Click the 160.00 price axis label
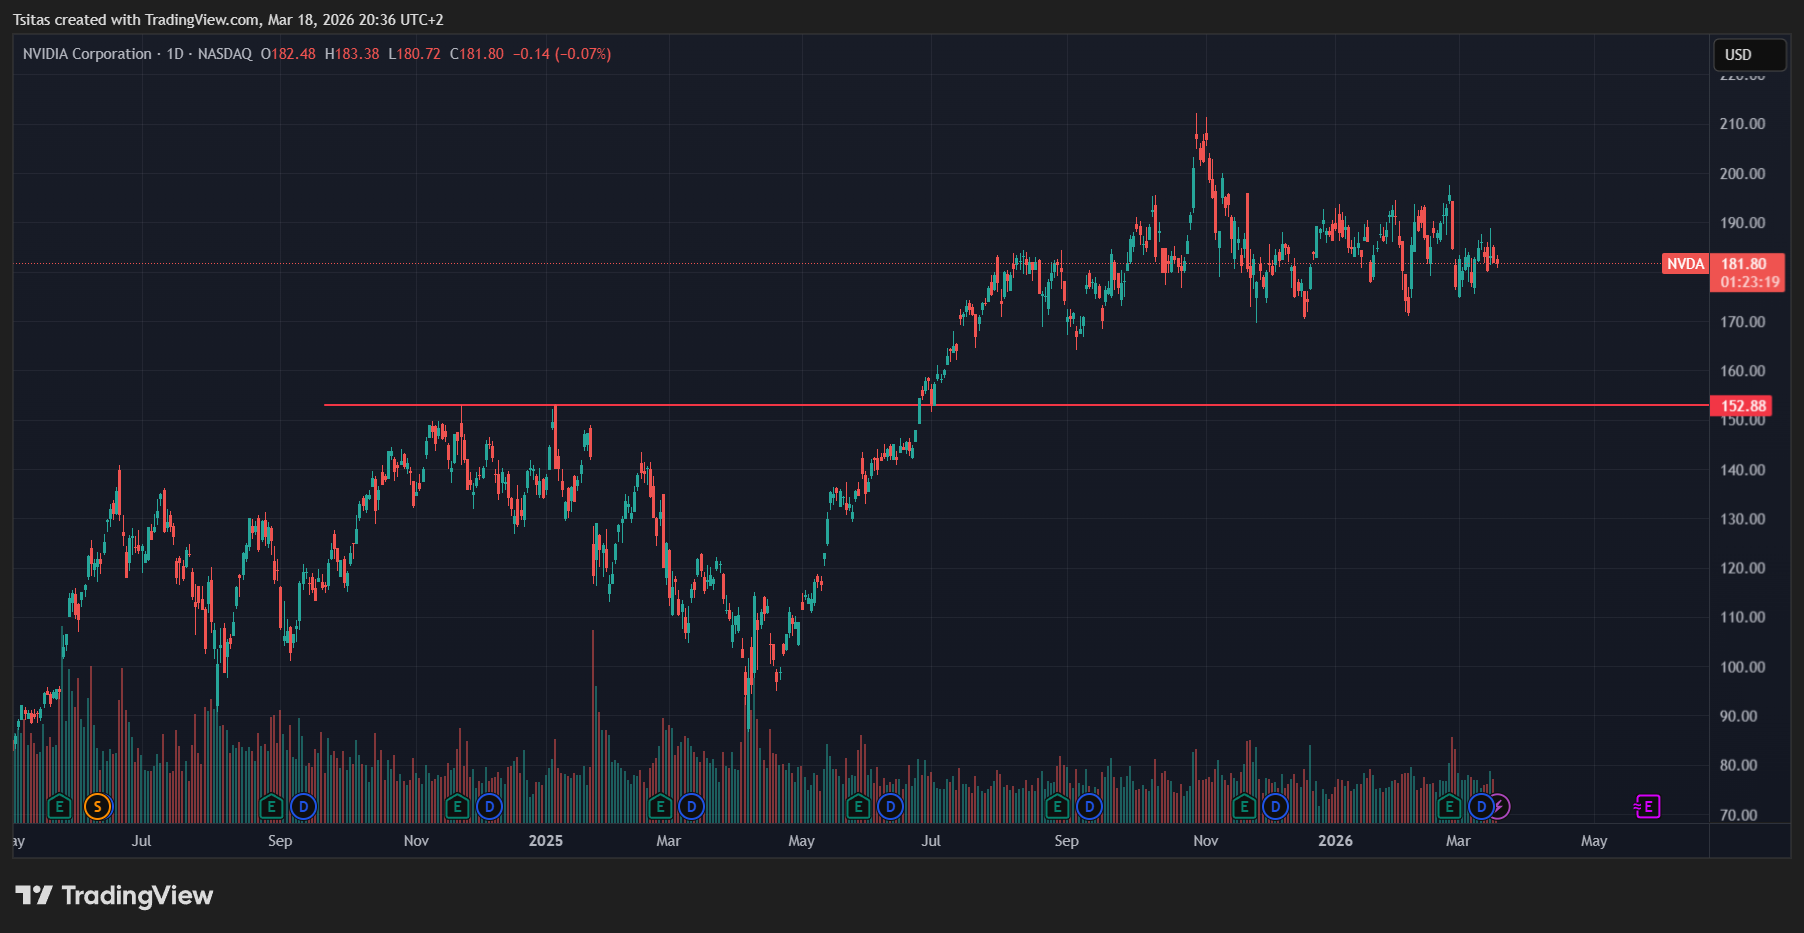This screenshot has width=1804, height=933. [1742, 371]
